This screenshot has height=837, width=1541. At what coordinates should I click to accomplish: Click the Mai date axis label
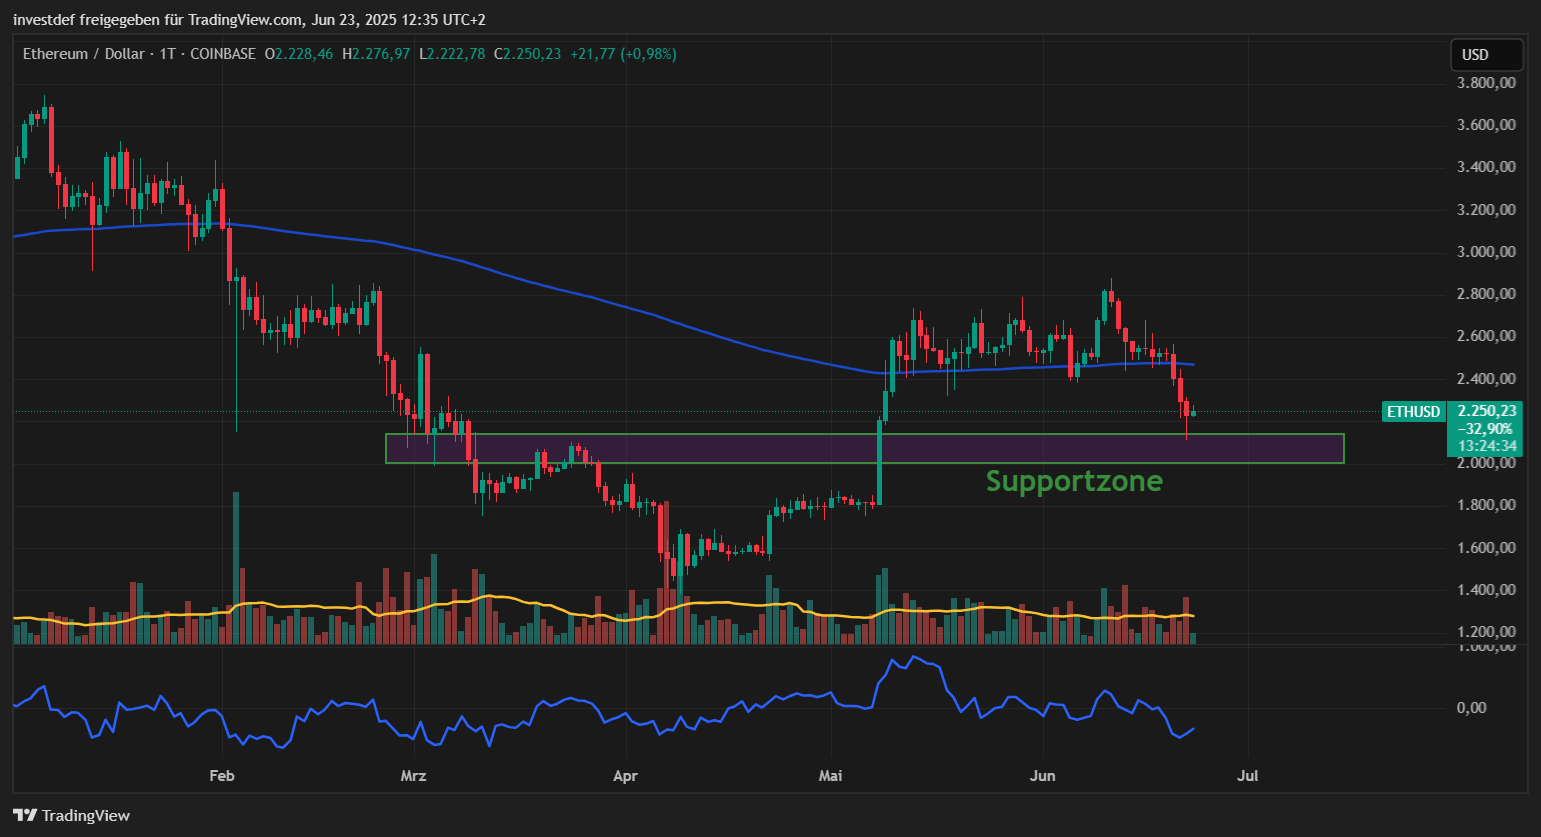click(830, 776)
